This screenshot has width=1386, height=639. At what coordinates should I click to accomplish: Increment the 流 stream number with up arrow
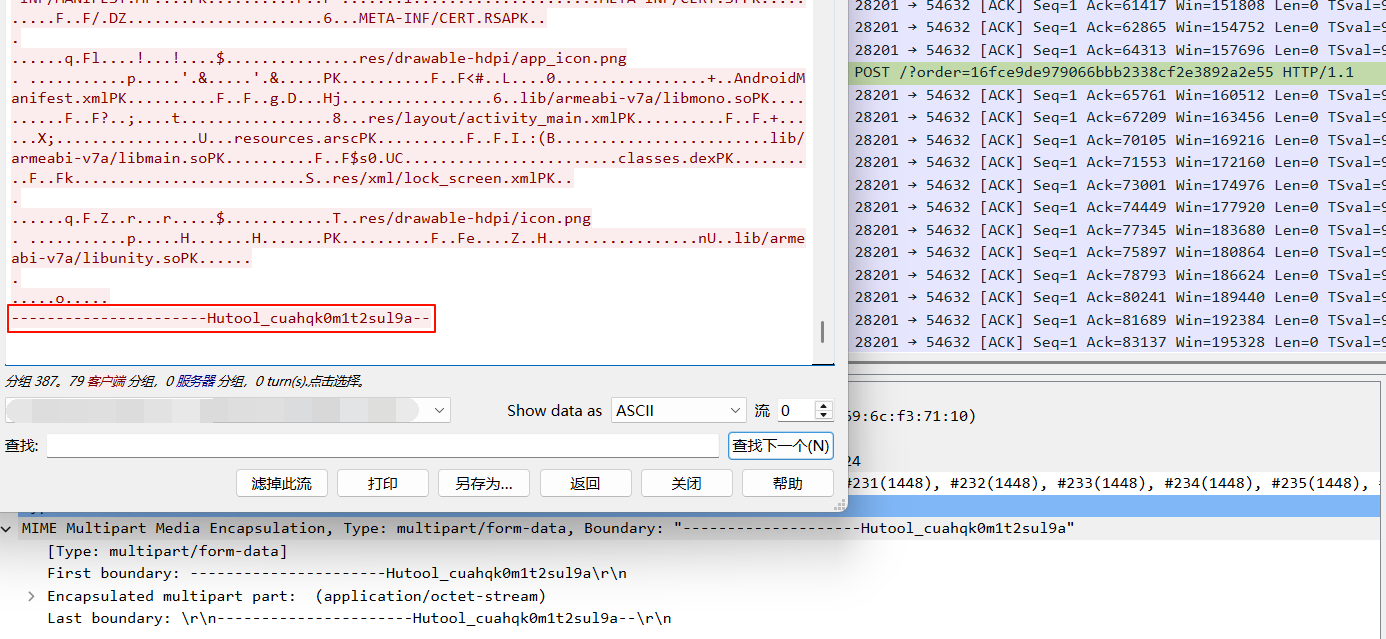pos(824,405)
